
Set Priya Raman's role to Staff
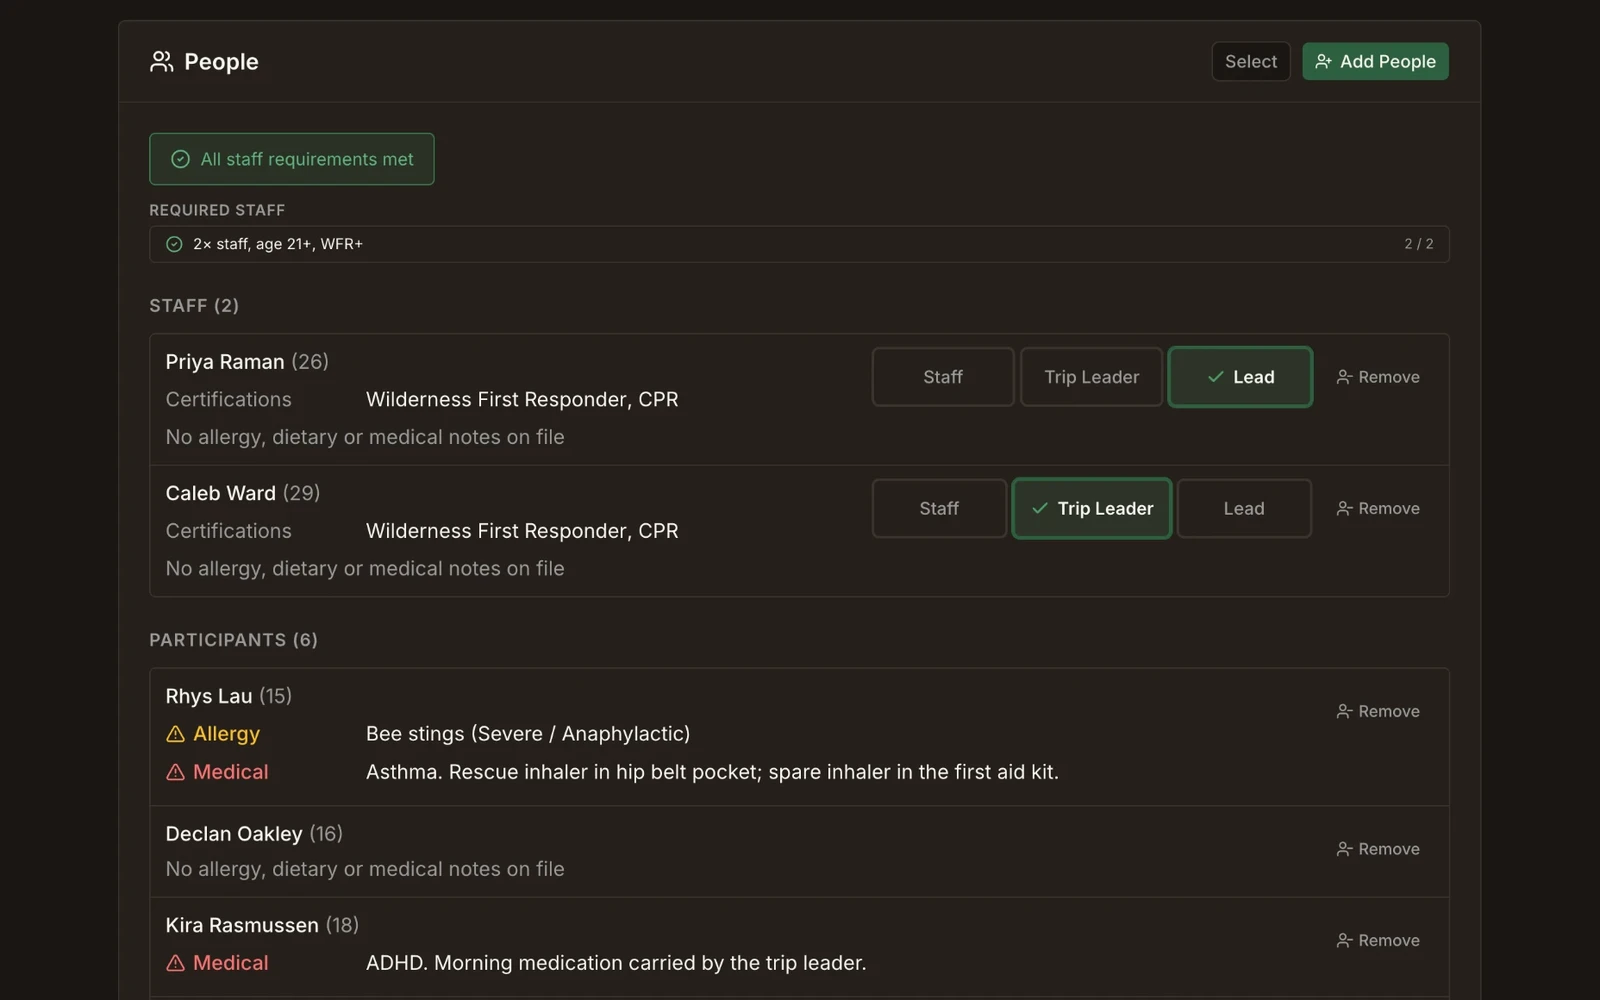[x=943, y=377]
